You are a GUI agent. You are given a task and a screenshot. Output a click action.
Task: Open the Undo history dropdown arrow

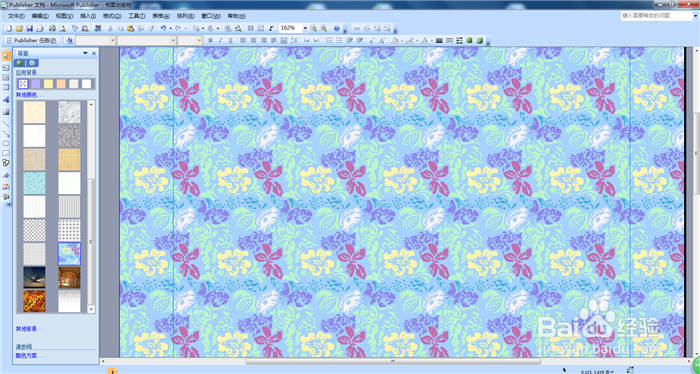pyautogui.click(x=171, y=29)
